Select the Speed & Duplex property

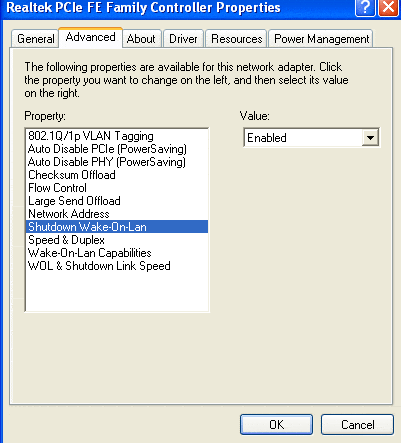pyautogui.click(x=117, y=240)
